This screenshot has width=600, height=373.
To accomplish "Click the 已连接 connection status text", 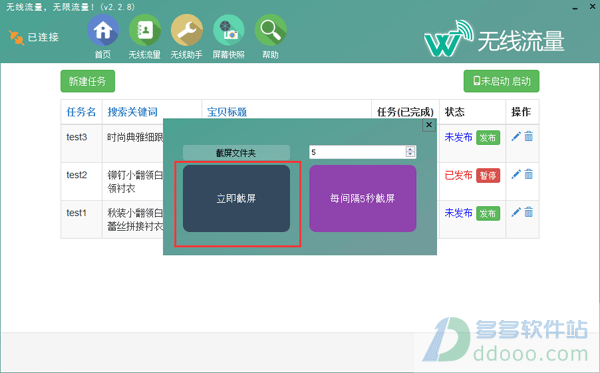I will coord(43,37).
